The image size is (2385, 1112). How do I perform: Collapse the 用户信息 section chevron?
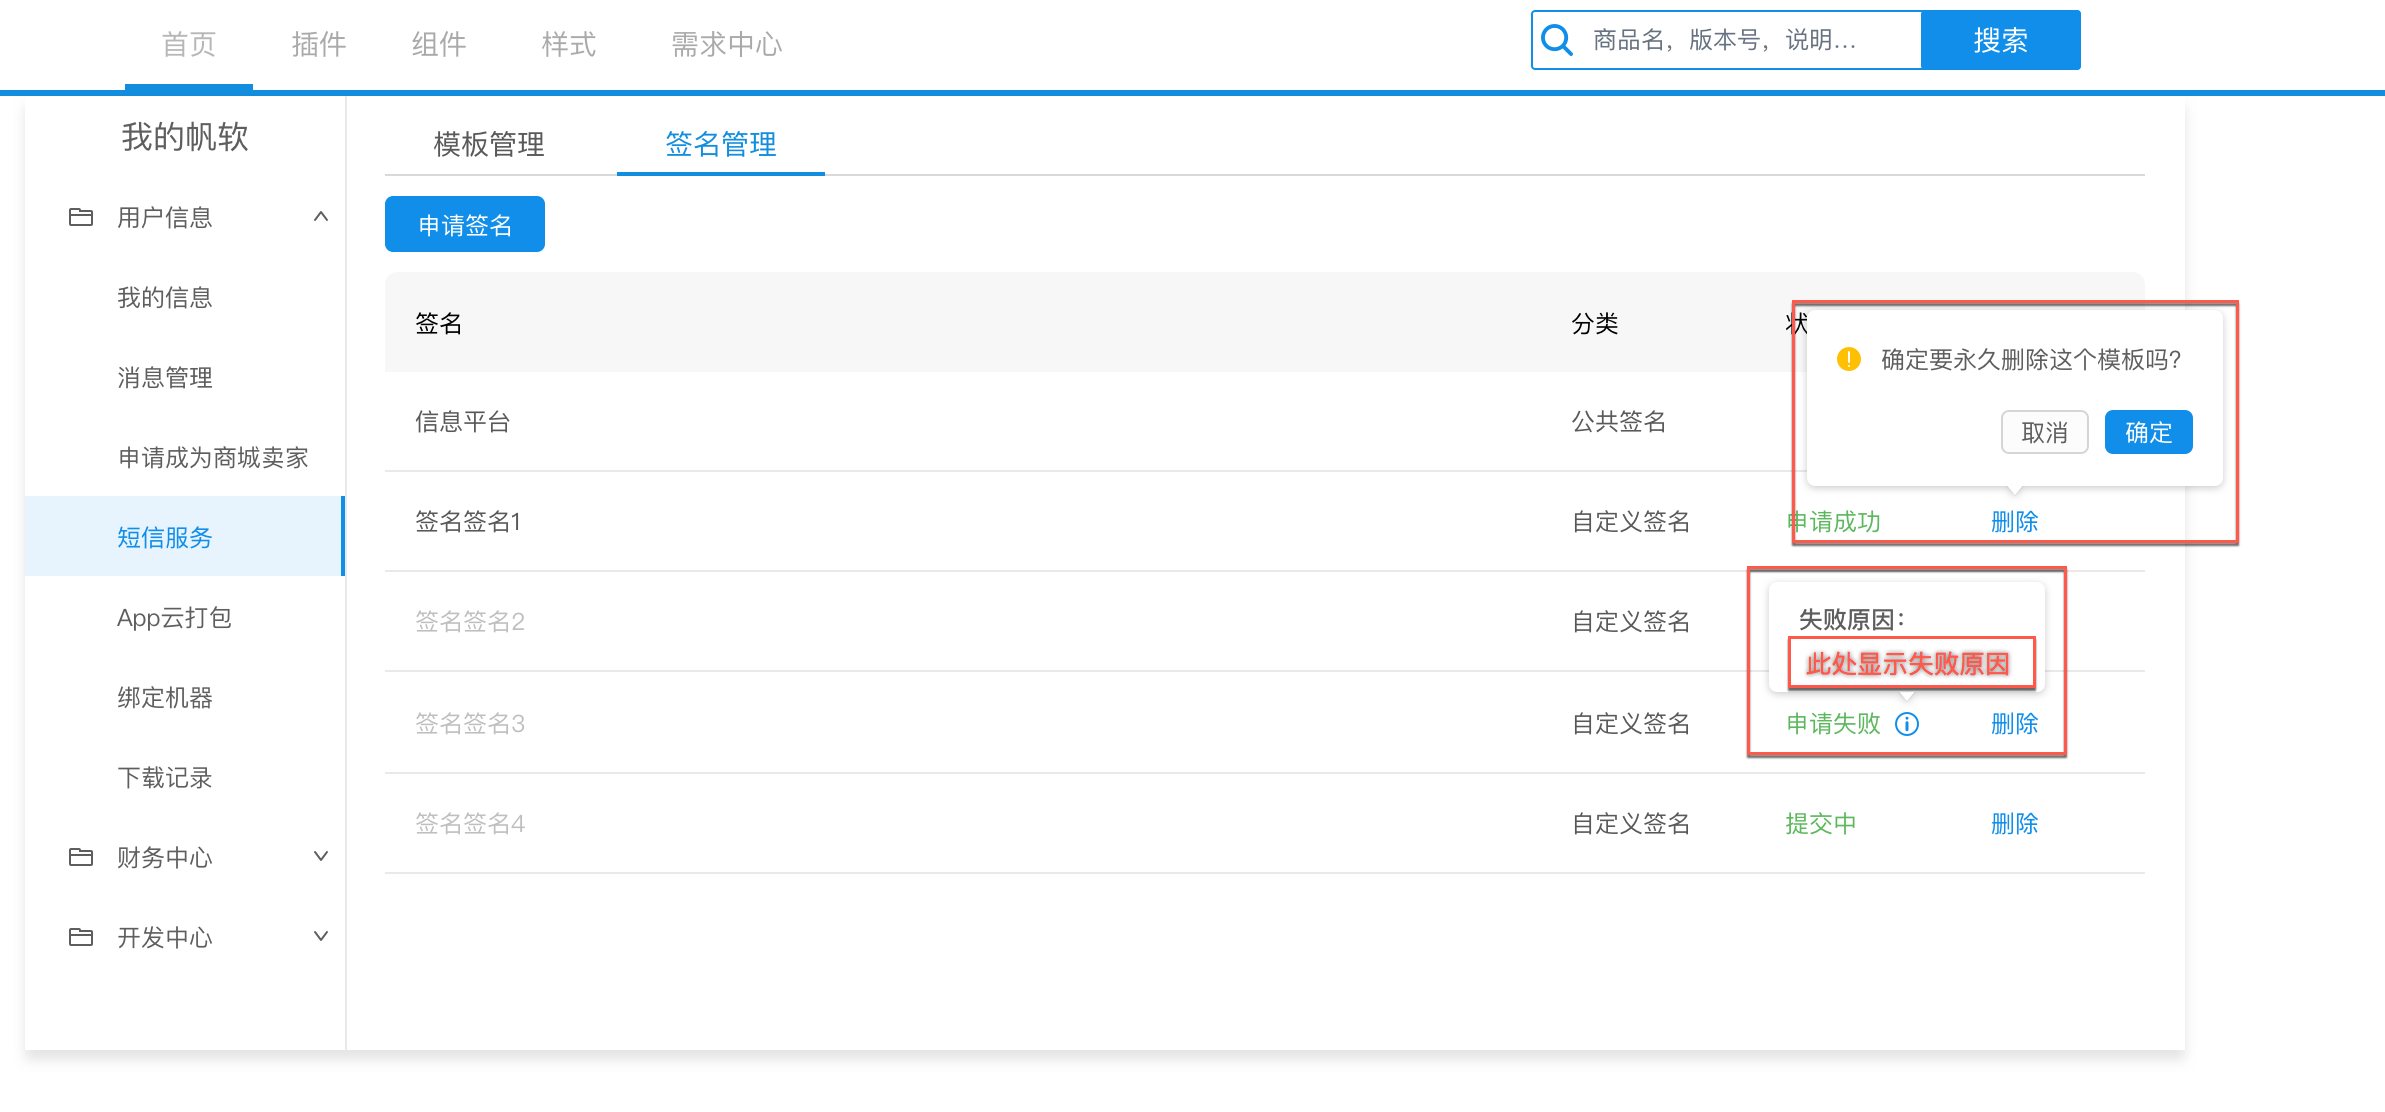point(321,217)
